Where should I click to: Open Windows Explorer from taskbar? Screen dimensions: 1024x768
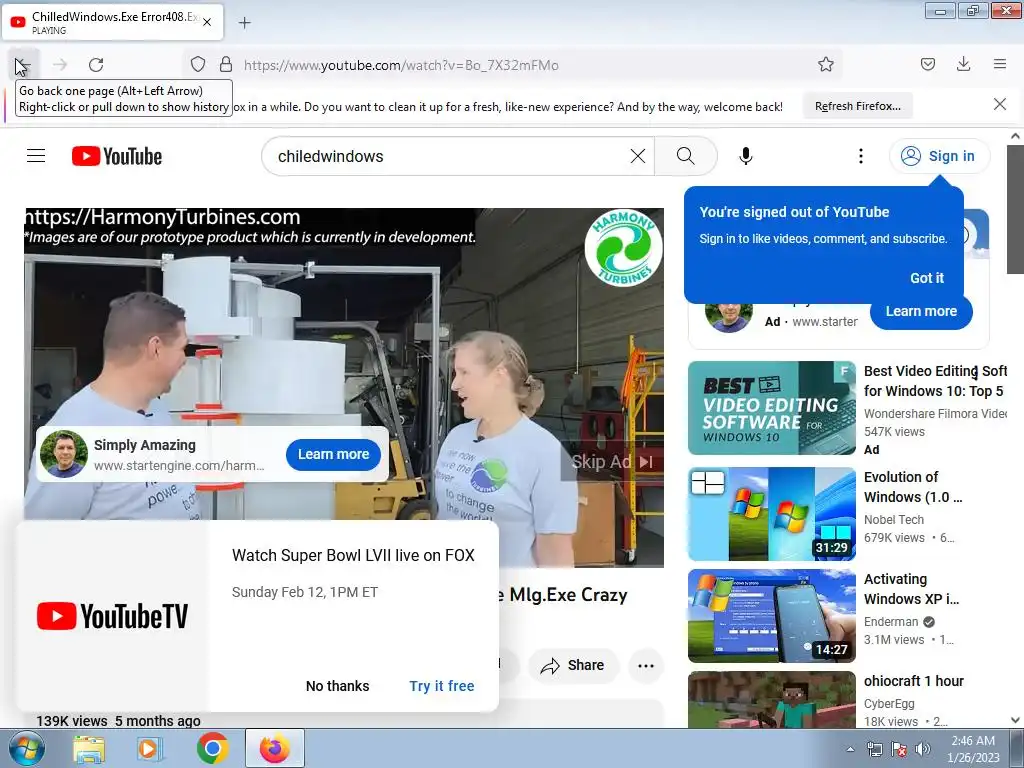(89, 748)
